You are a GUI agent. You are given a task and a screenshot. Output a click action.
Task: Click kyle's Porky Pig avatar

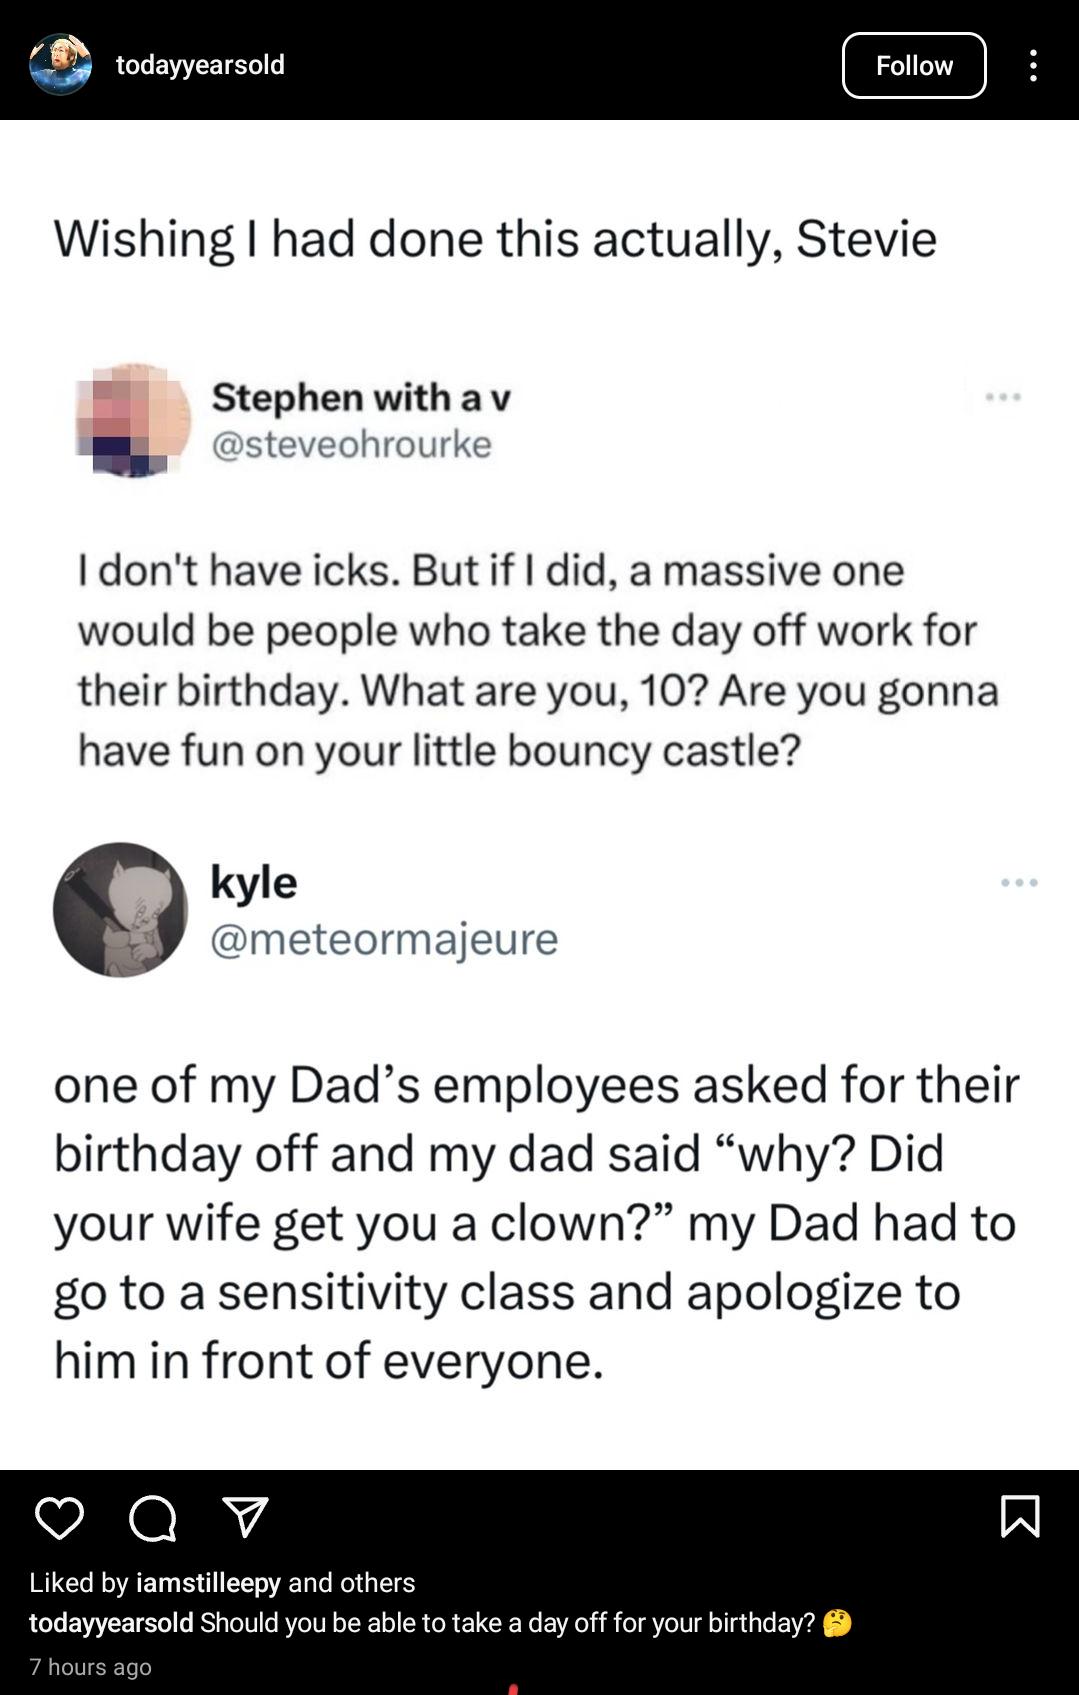point(121,915)
